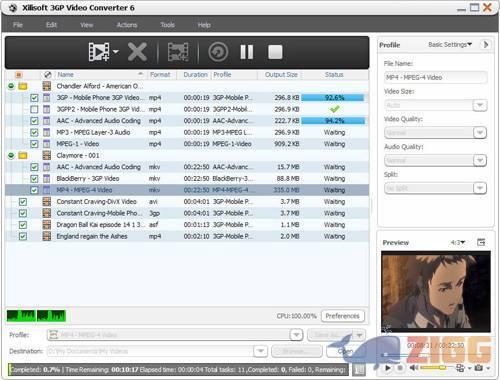The image size is (500, 380).
Task: Pause conversion with the Pause icon
Action: pos(247,52)
